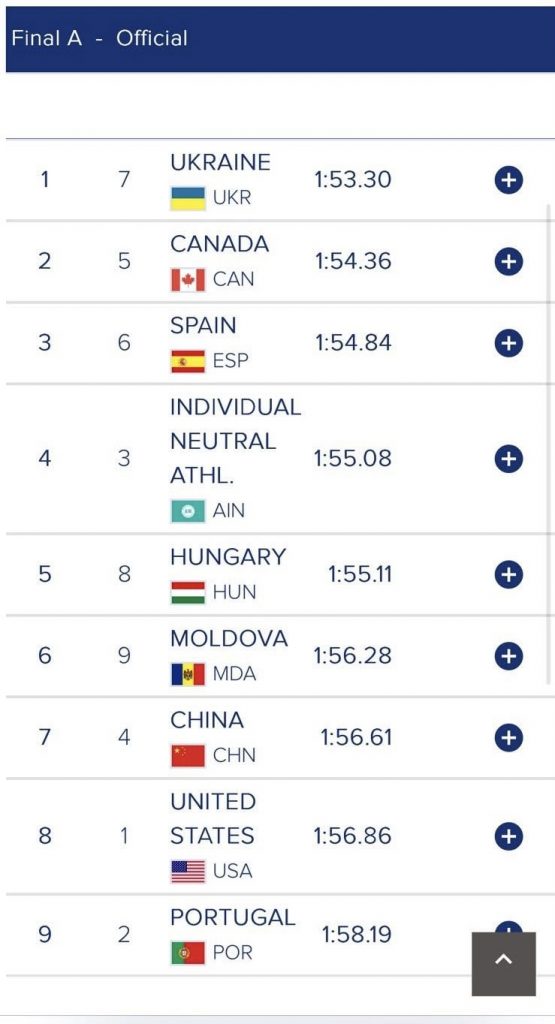The height and width of the screenshot is (1024, 555).
Task: Click the Ukraine flag icon
Action: point(188,198)
